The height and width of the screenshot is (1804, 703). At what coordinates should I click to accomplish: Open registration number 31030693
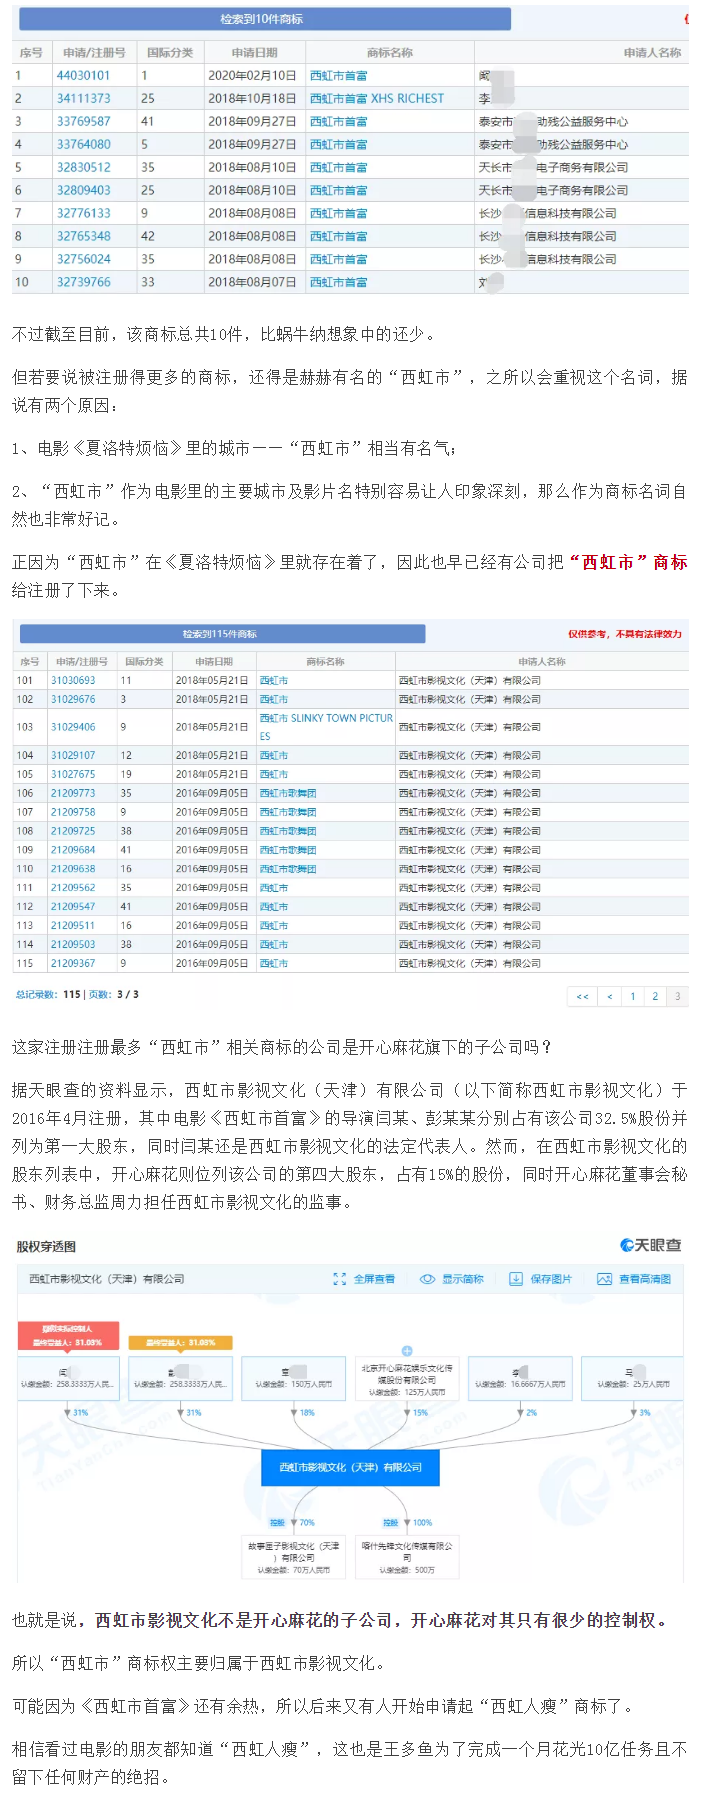[73, 680]
